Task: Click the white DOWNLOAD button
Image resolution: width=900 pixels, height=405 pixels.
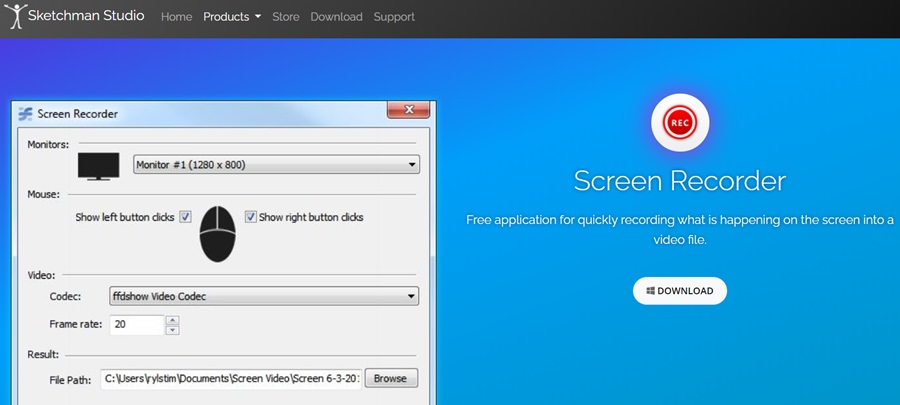Action: [680, 291]
